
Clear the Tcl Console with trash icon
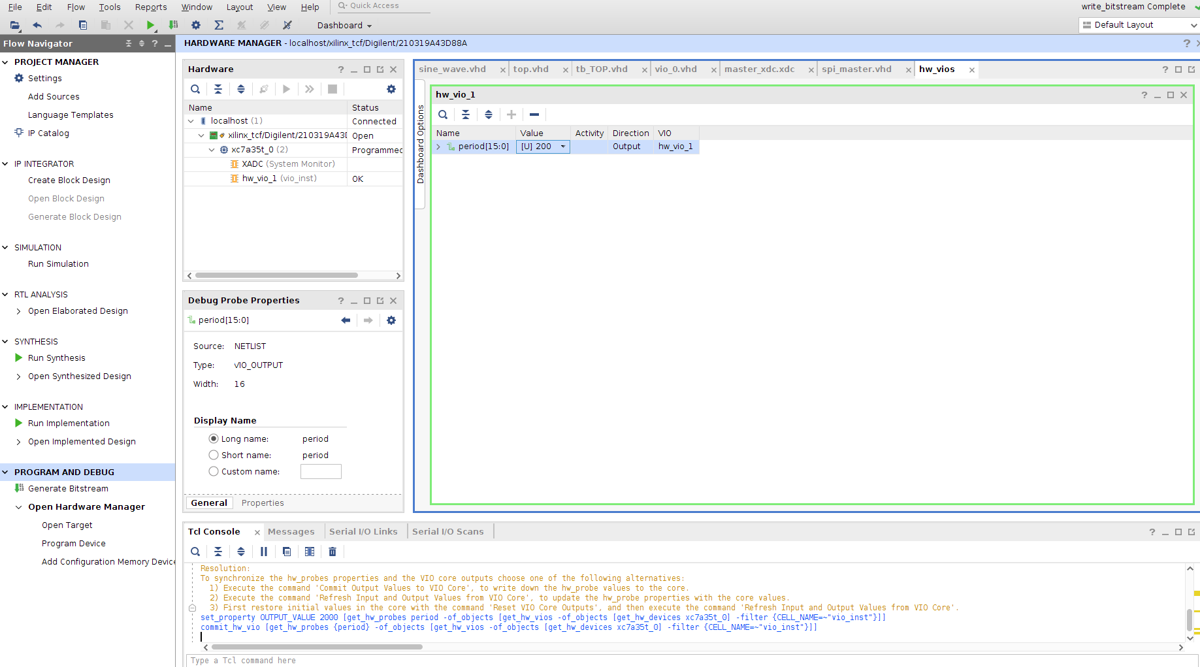[332, 551]
